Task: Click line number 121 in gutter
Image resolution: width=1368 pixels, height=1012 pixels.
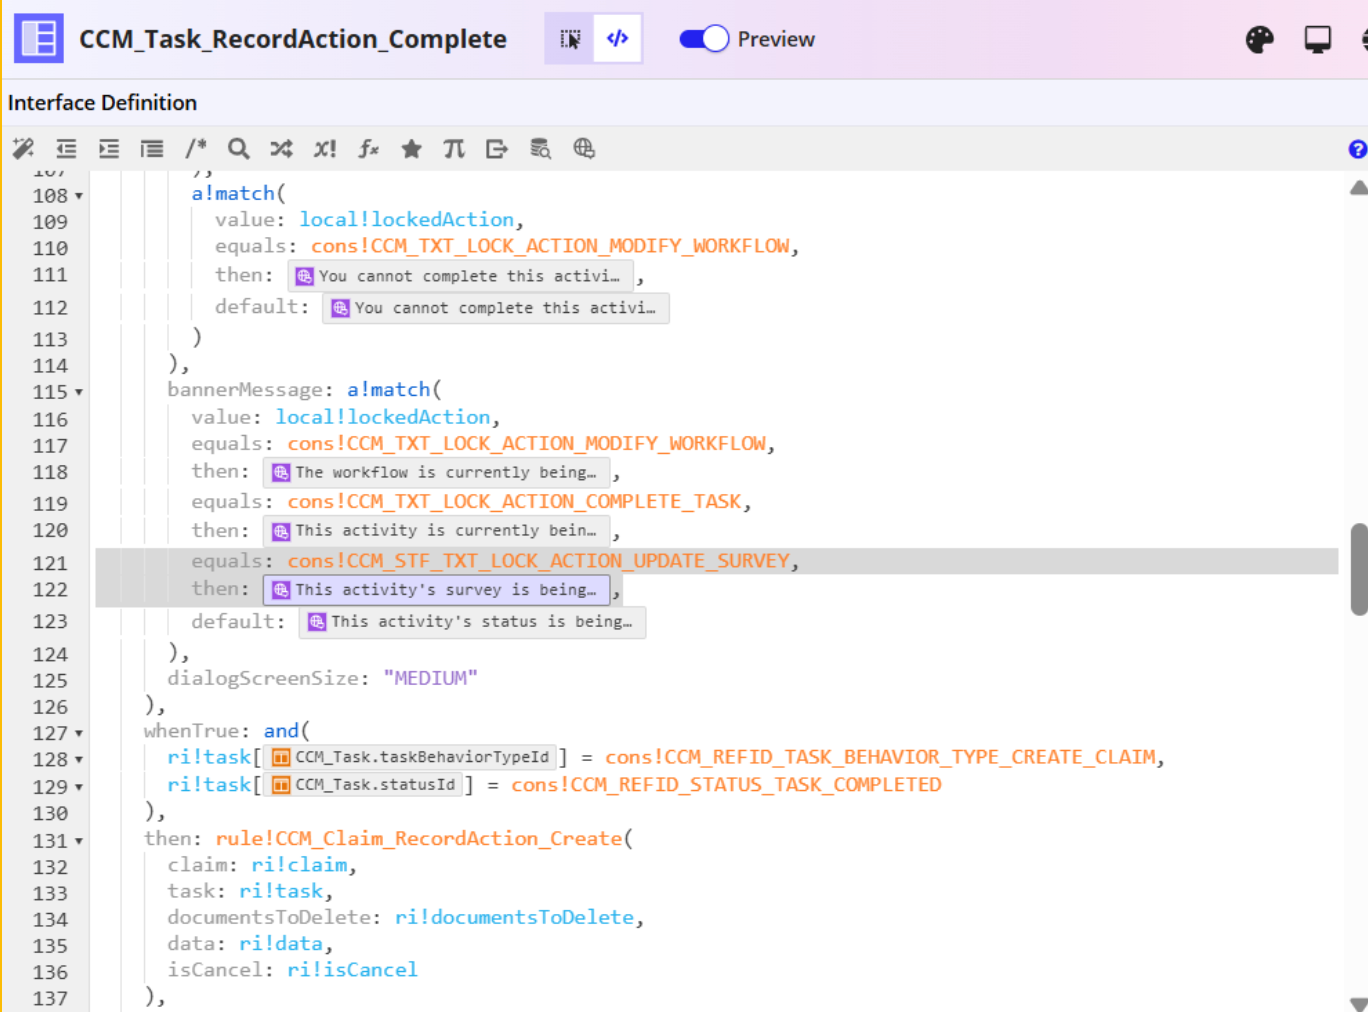Action: coord(50,563)
